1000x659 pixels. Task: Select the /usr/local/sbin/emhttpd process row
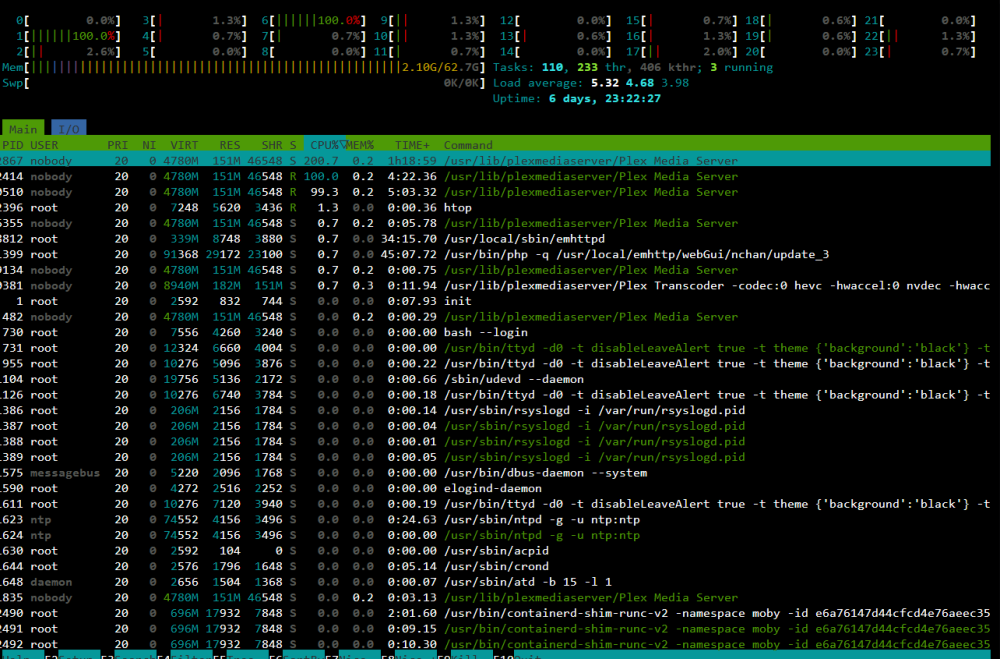point(496,239)
